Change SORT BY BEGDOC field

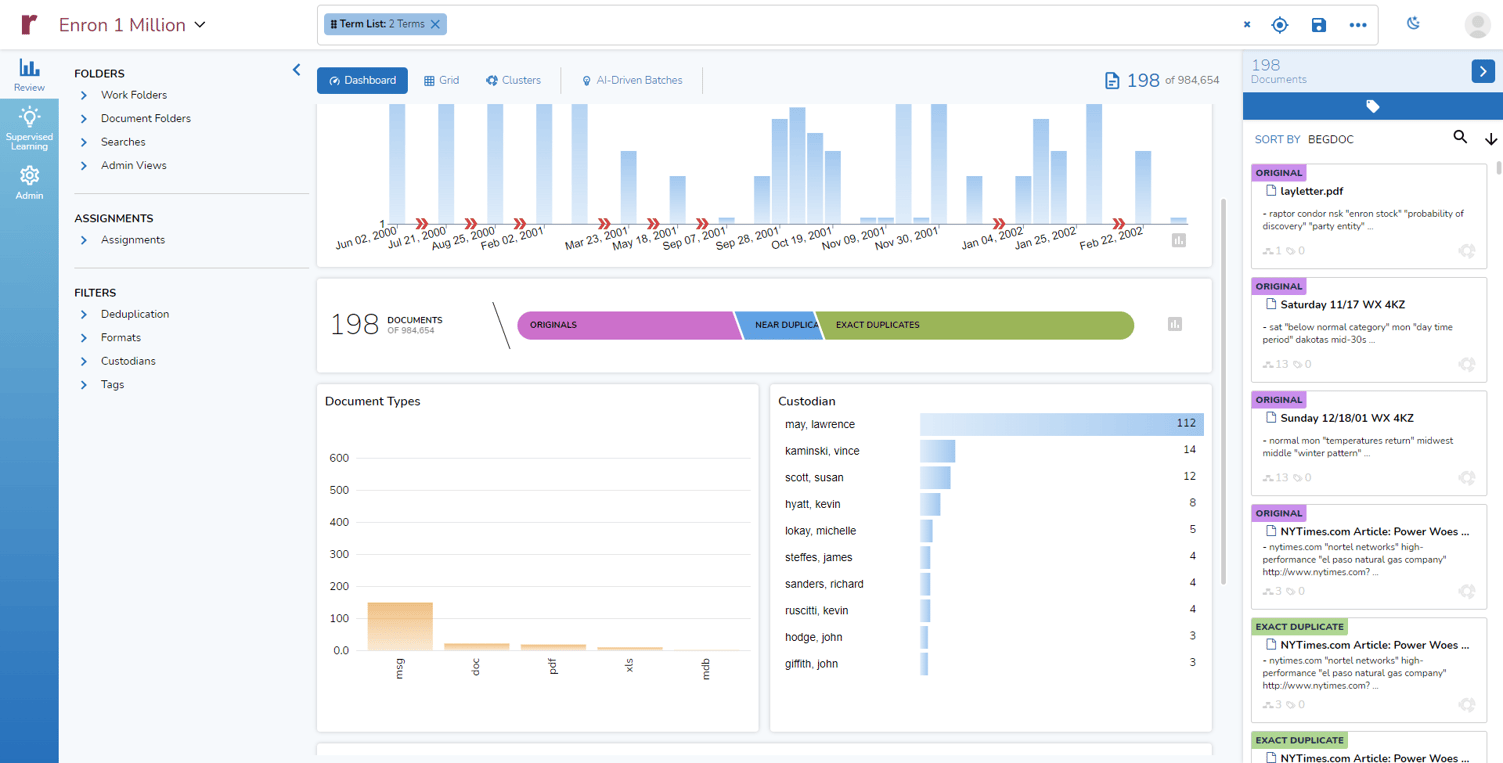(x=1330, y=140)
